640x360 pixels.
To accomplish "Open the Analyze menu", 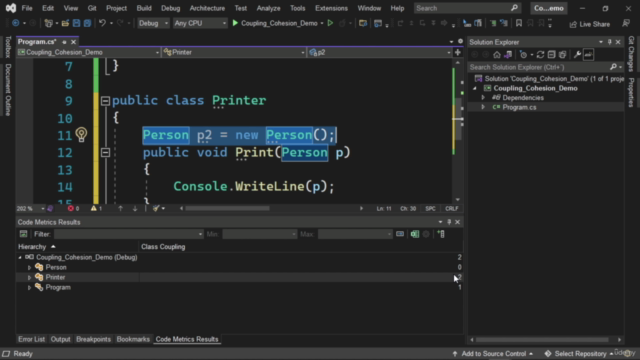I will click(x=268, y=8).
